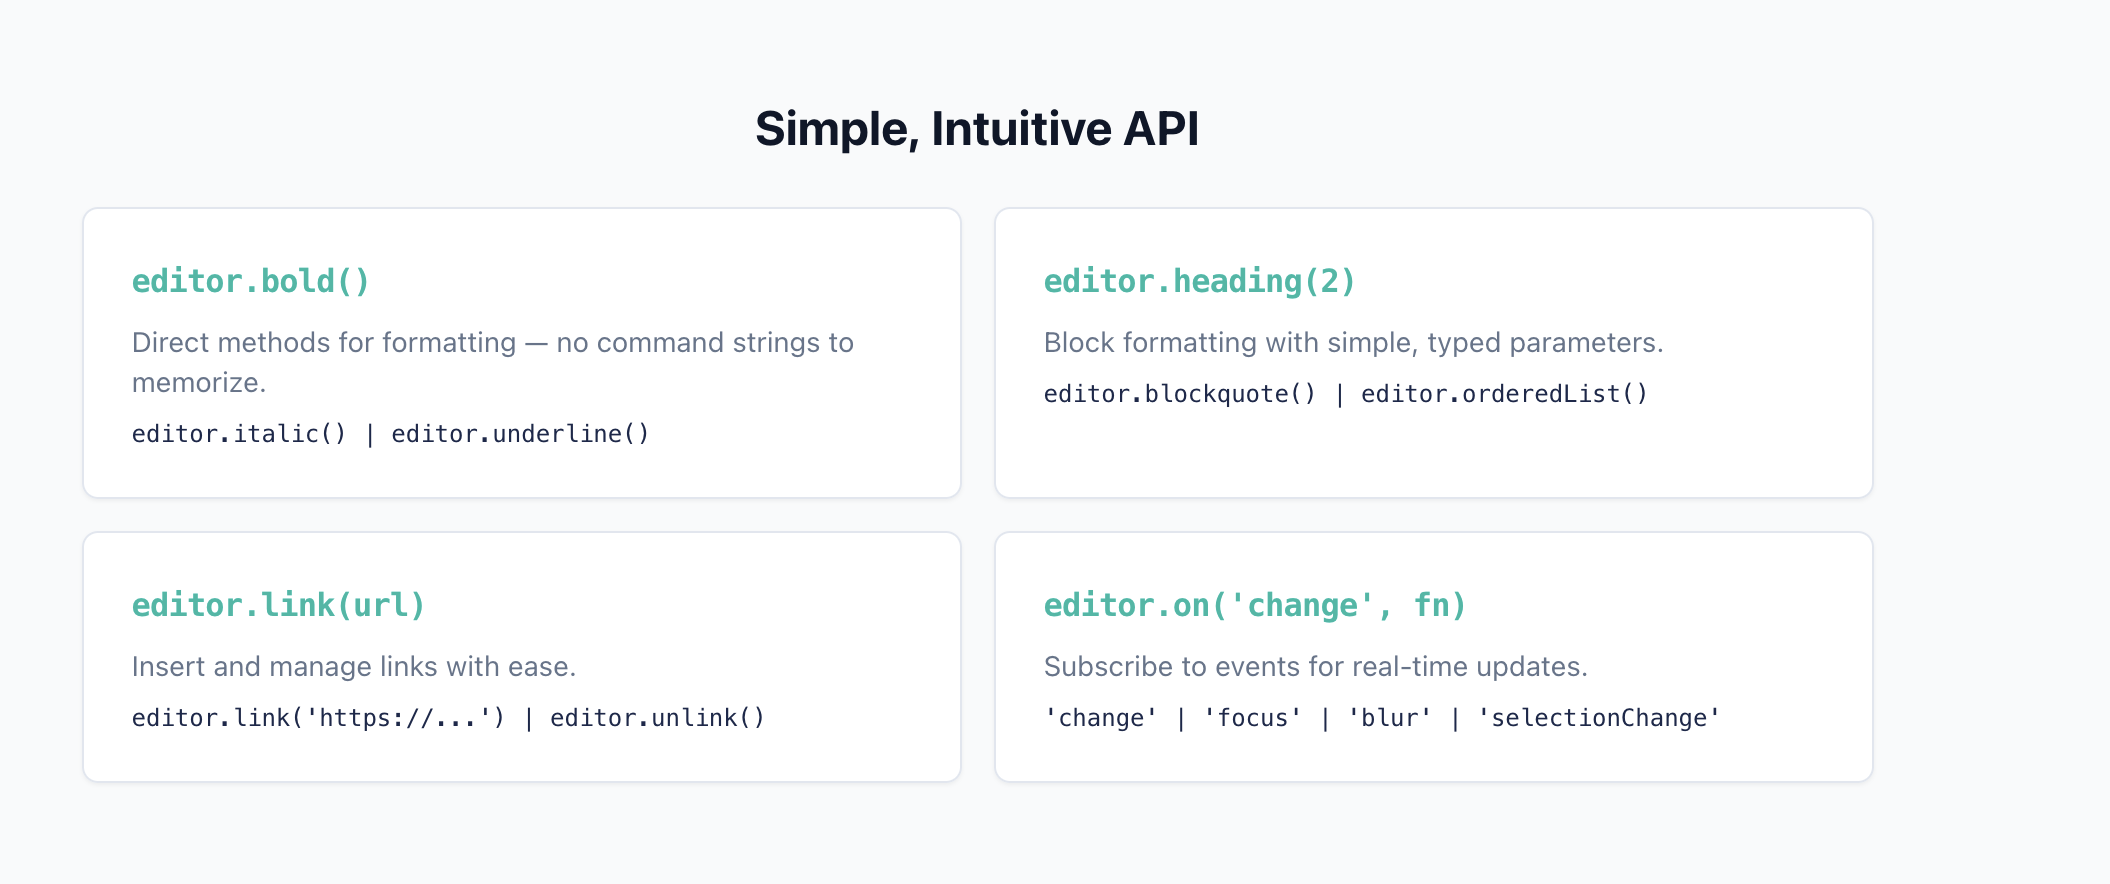Image resolution: width=2110 pixels, height=884 pixels.
Task: Select the editor.heading(2) card title
Action: 1200,281
